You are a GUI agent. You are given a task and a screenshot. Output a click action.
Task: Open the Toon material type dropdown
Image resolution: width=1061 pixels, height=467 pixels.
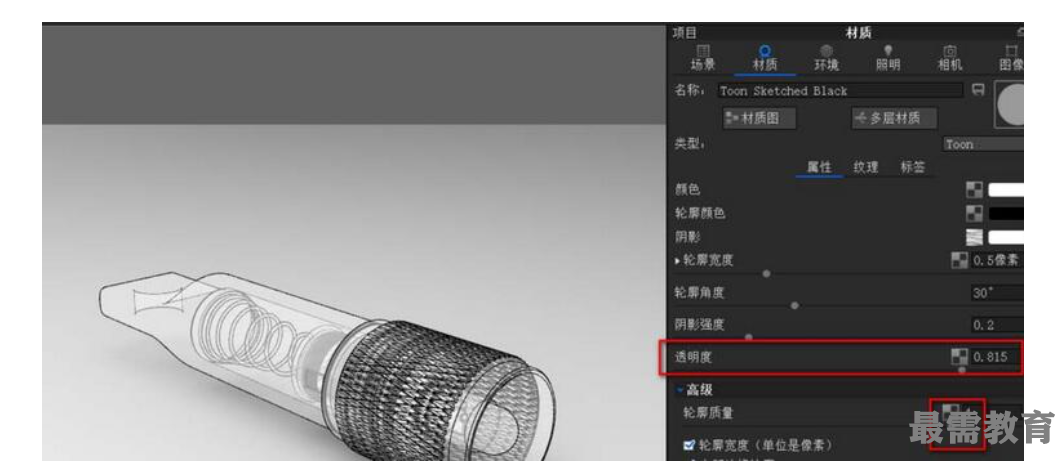pos(983,144)
